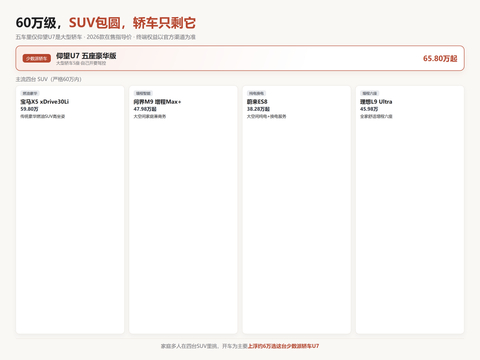The image size is (480, 360).
Task: Click the "47.98万起" price
Action: coord(145,109)
